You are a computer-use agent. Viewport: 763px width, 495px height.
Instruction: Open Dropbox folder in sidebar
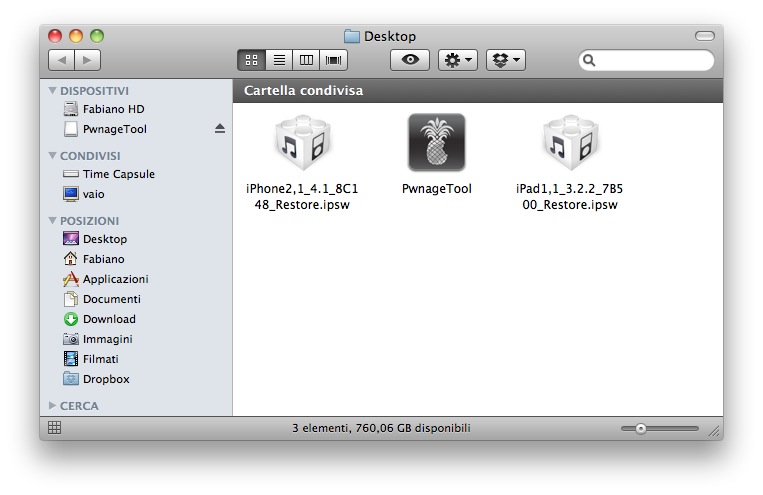[x=96, y=379]
